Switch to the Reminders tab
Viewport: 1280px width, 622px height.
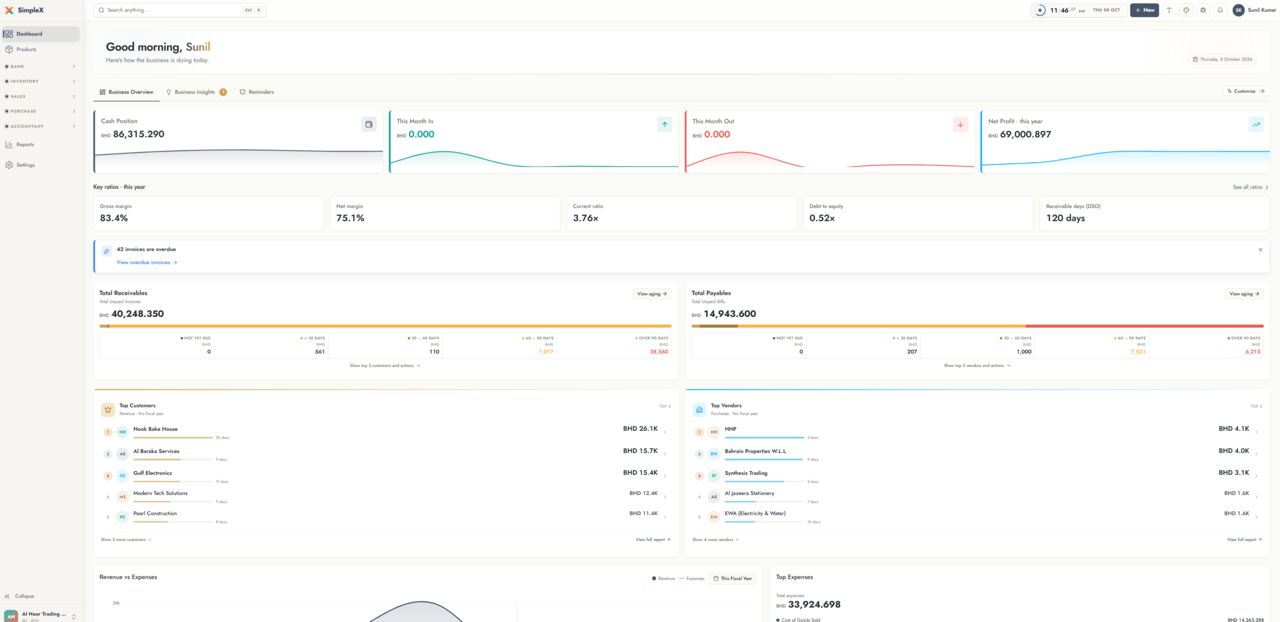click(x=257, y=92)
